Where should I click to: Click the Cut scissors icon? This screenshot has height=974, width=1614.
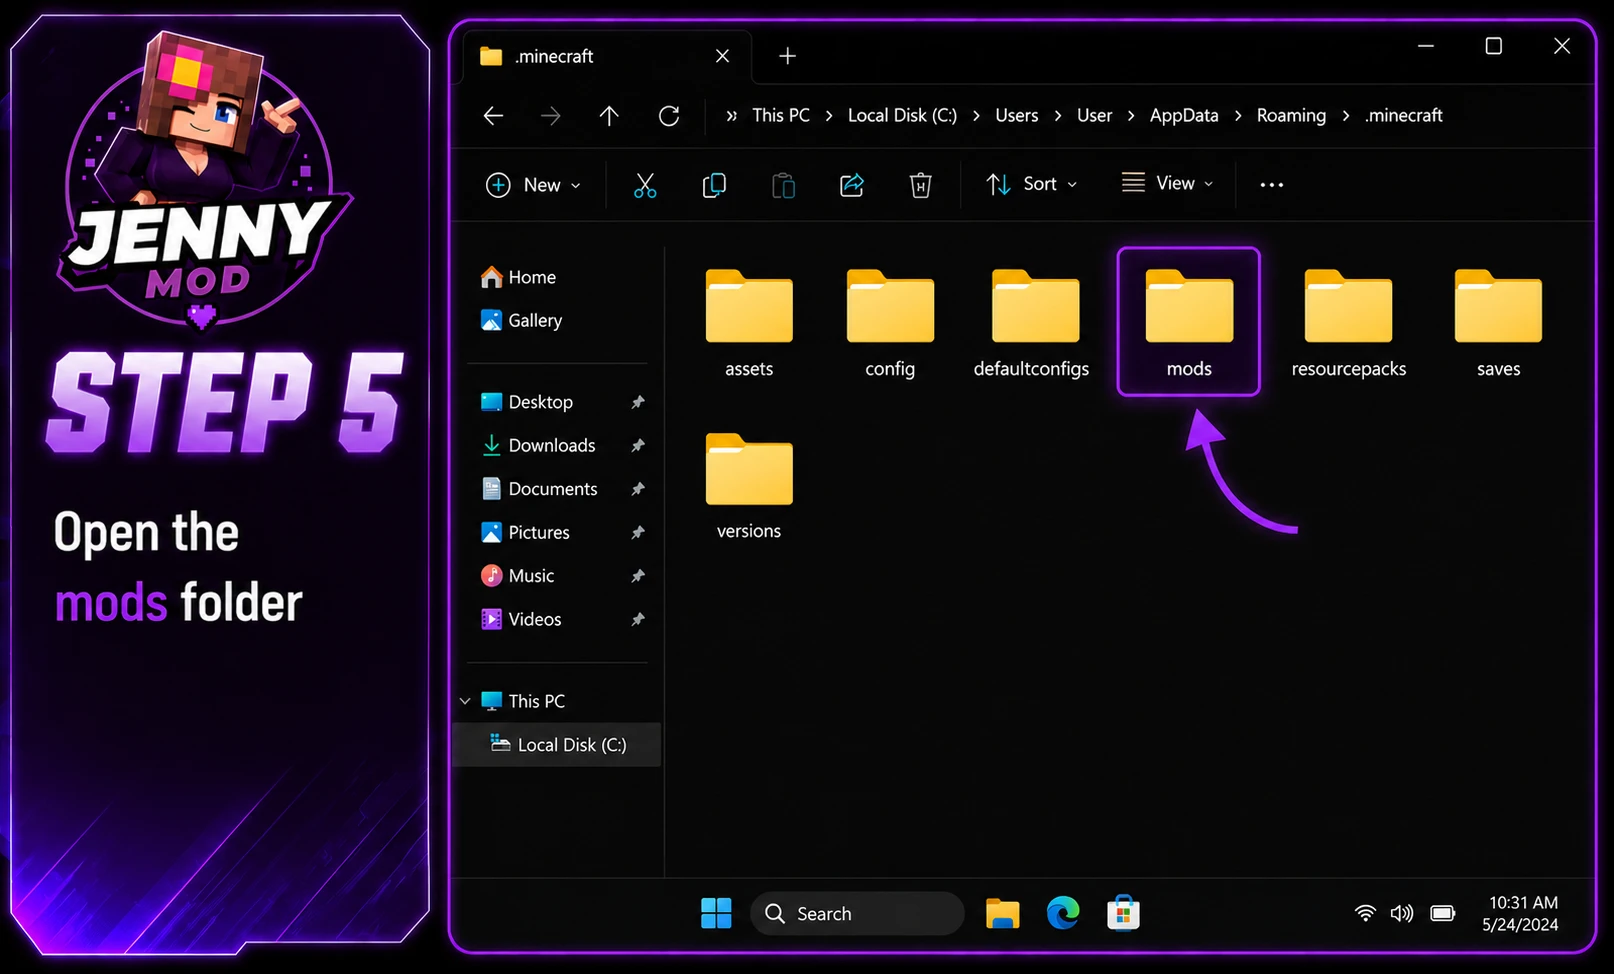click(x=645, y=185)
